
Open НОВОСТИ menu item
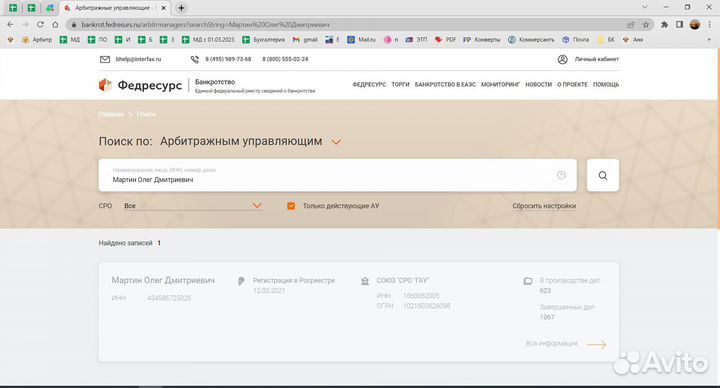click(x=538, y=84)
